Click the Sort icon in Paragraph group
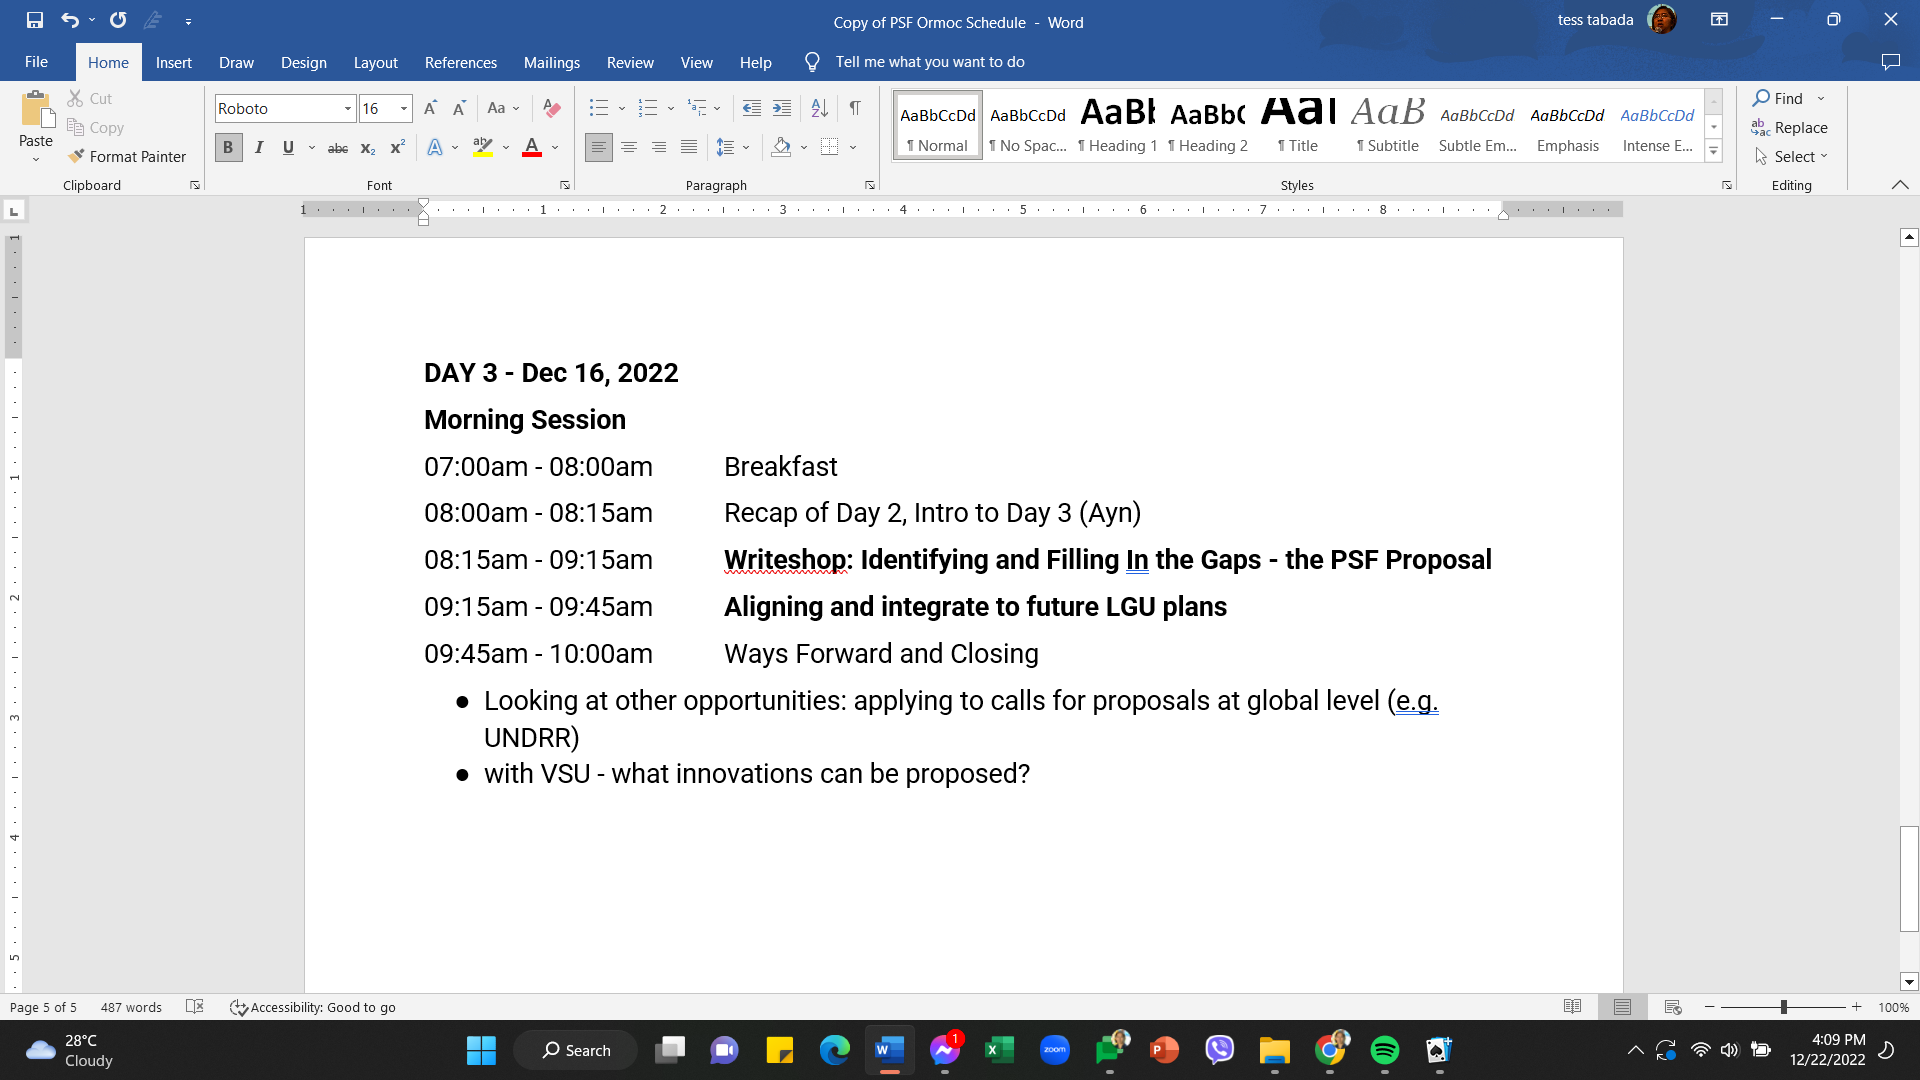The height and width of the screenshot is (1080, 1920). 819,108
